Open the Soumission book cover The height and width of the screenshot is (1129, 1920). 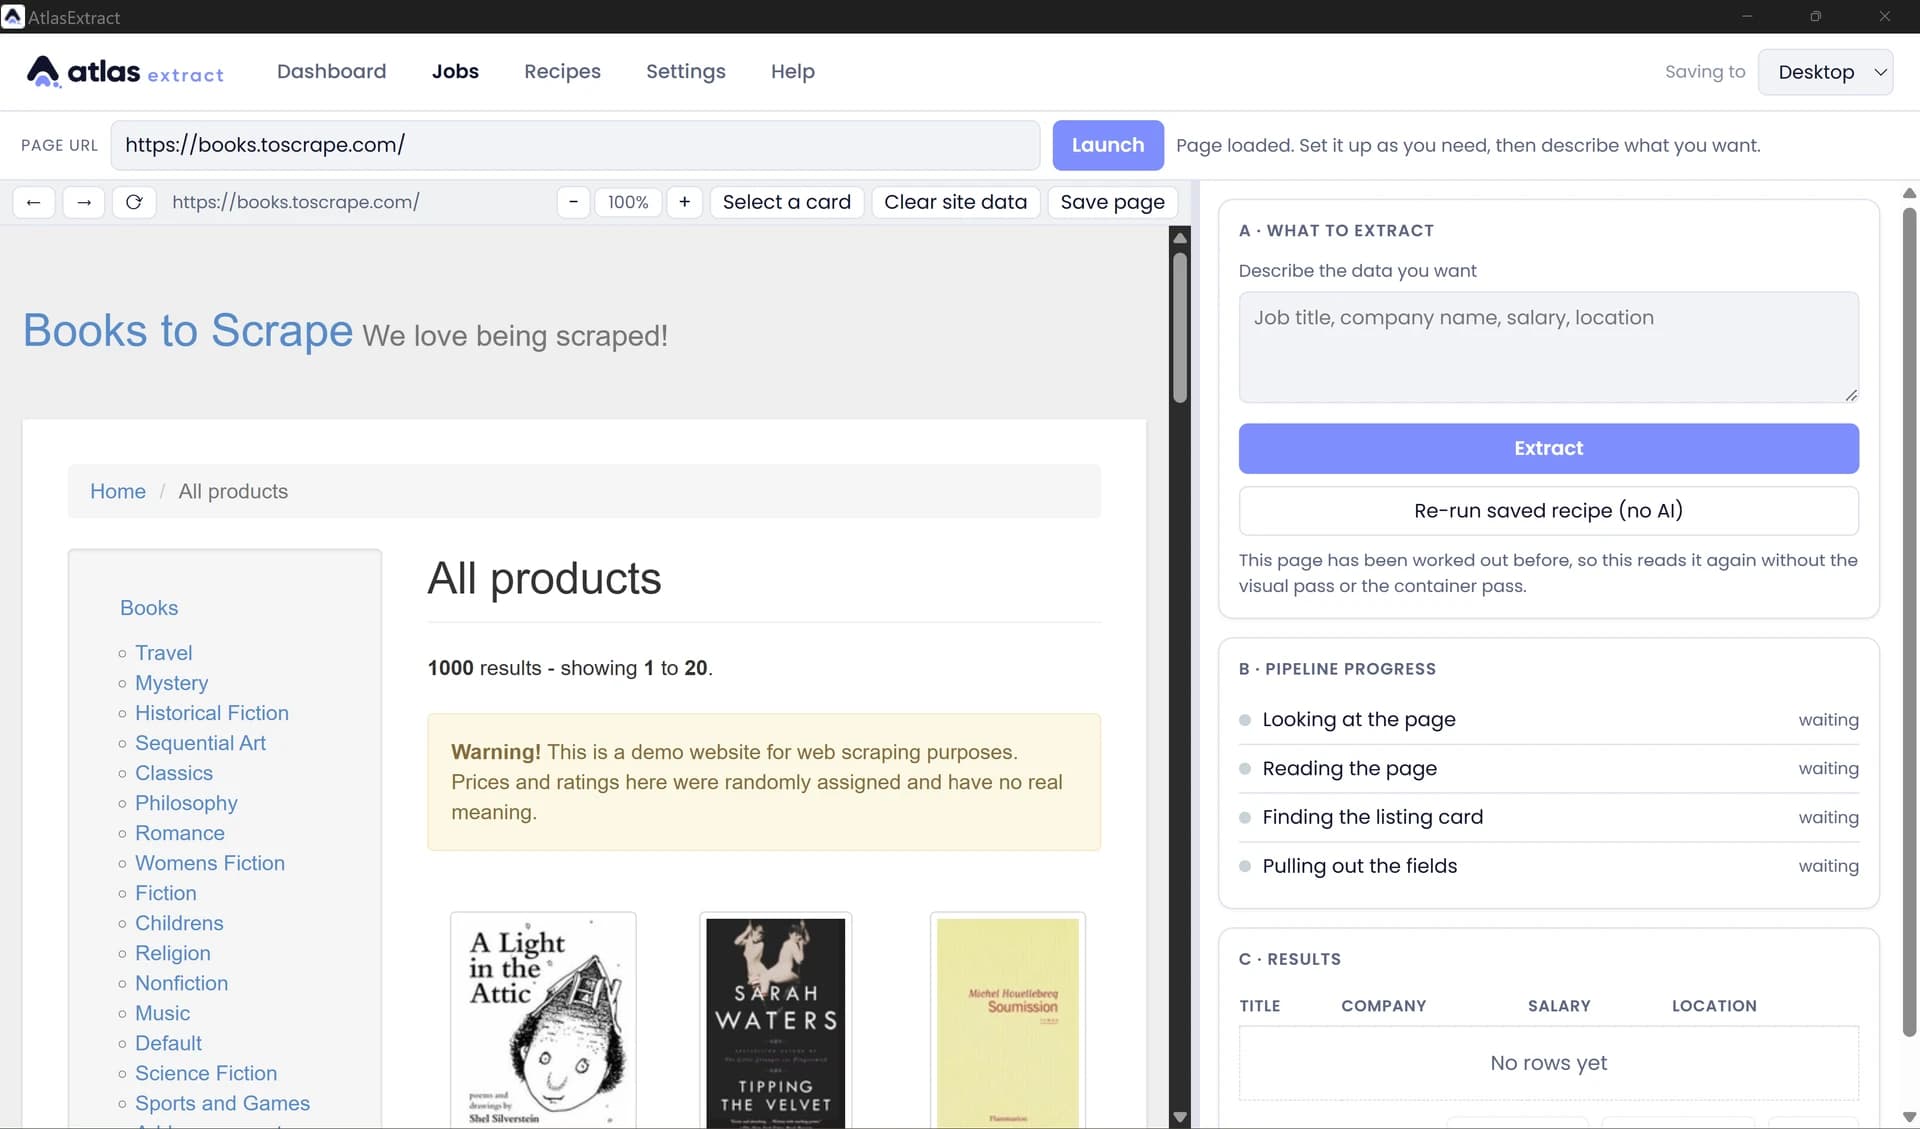pos(1008,1020)
